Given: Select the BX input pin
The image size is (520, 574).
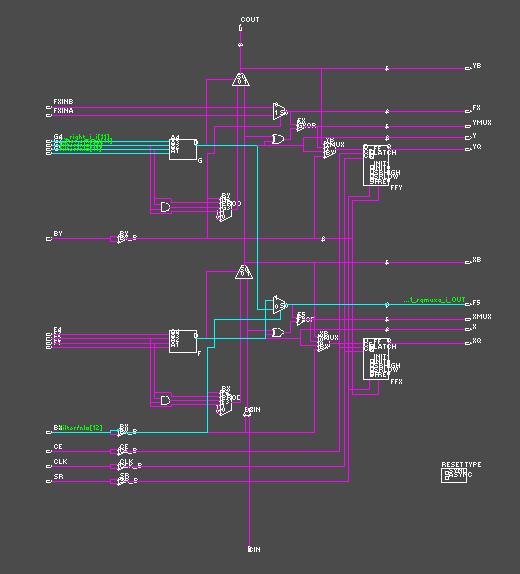Looking at the screenshot, I should (x=49, y=432).
